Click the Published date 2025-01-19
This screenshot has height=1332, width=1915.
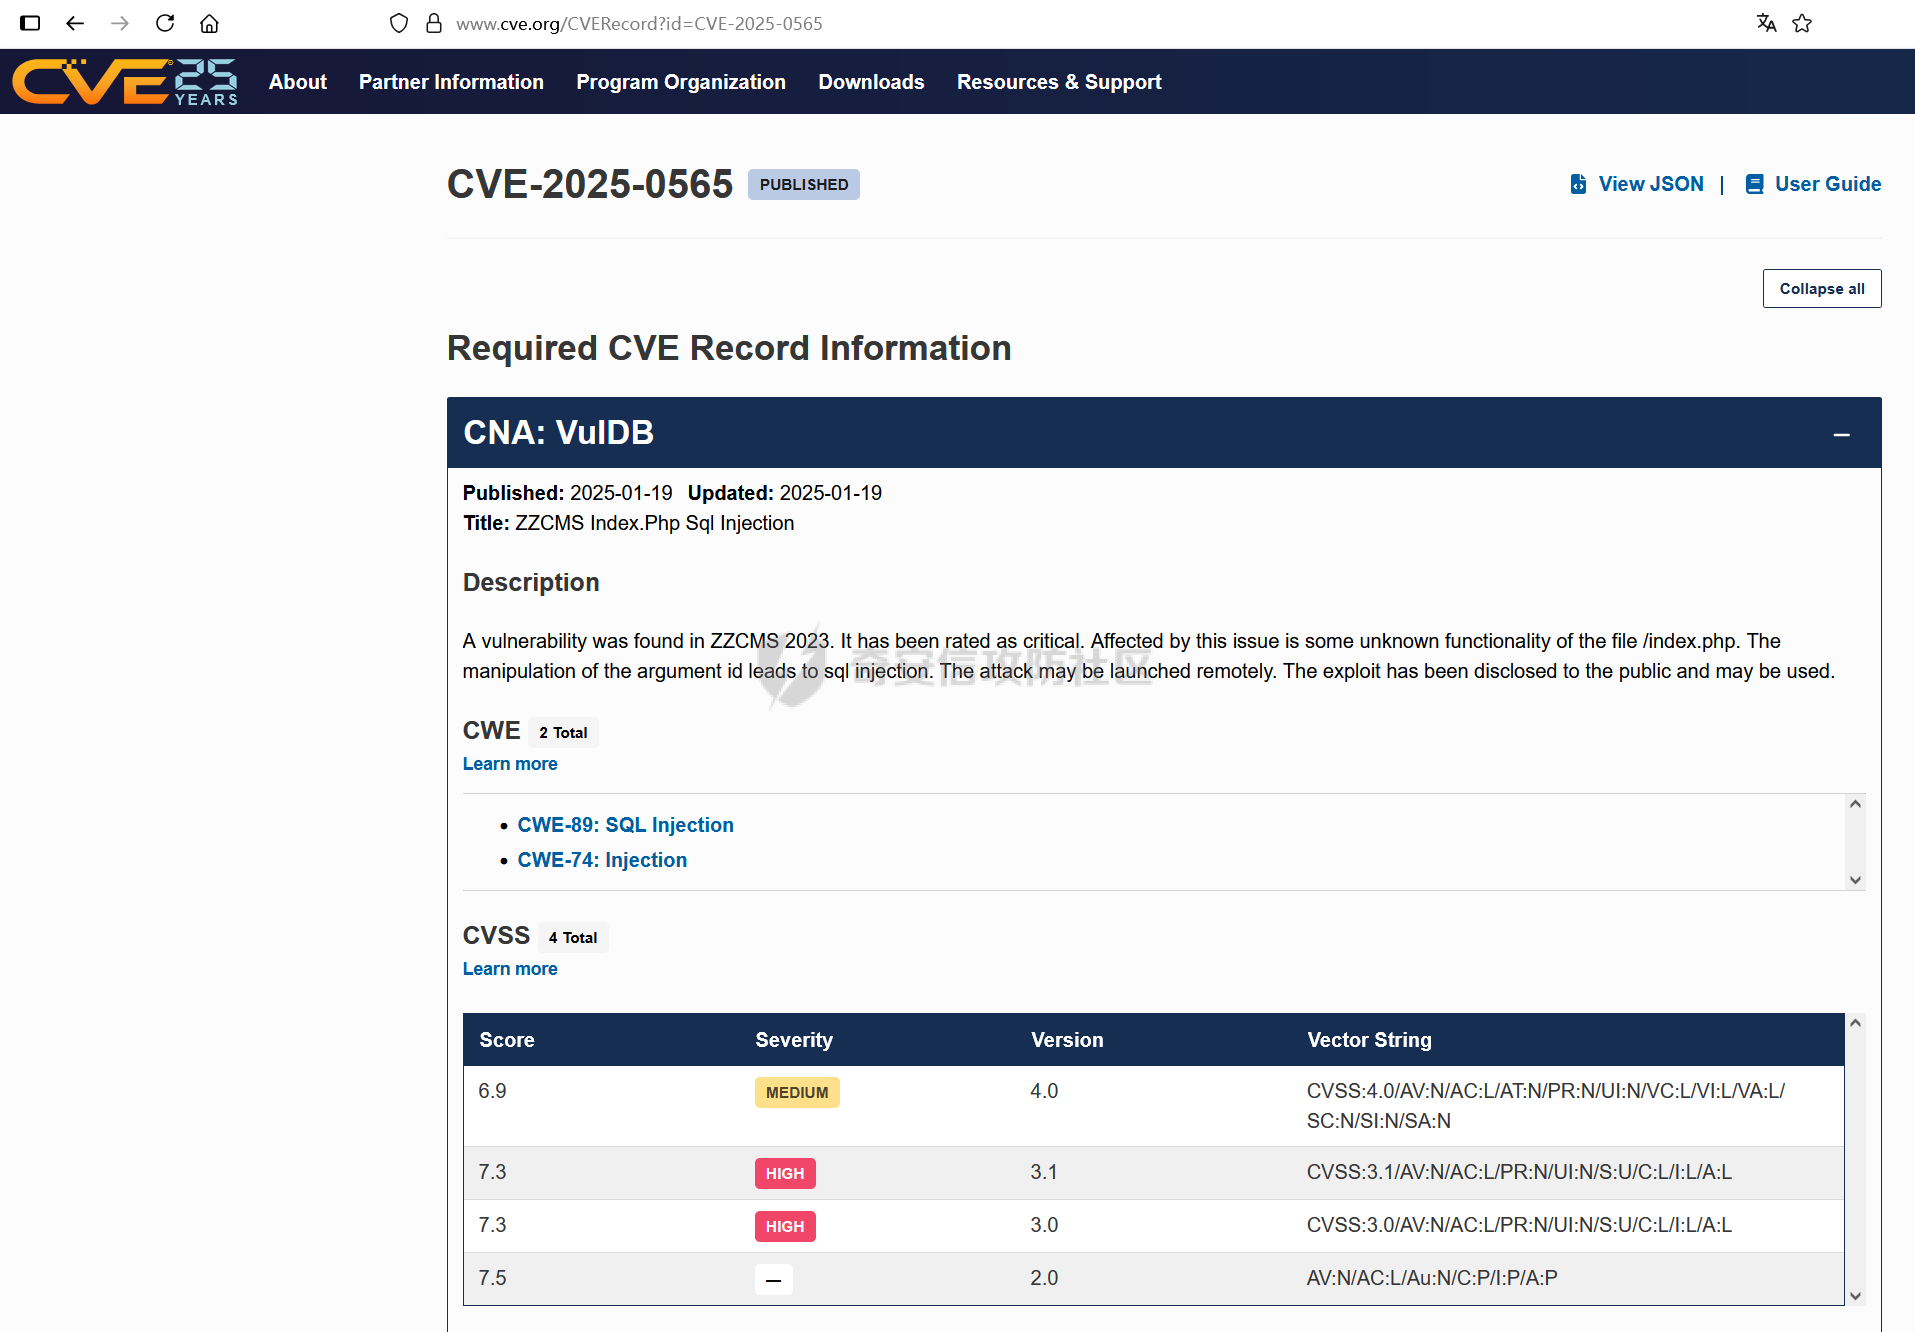621,493
